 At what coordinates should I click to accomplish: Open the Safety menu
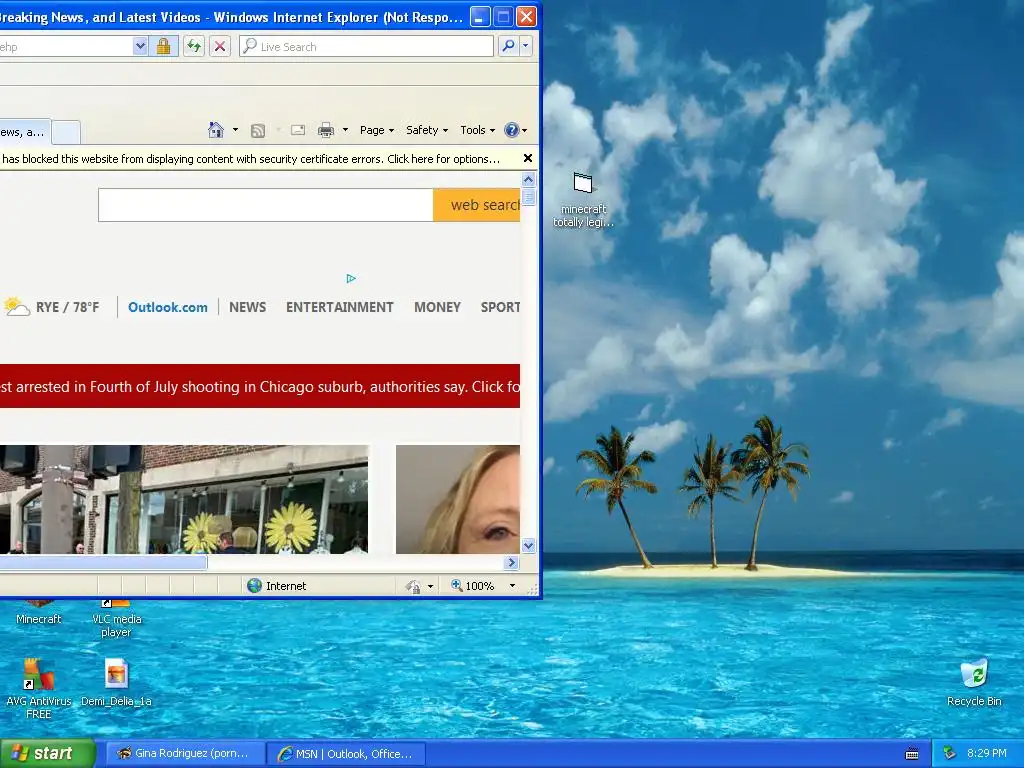[427, 130]
